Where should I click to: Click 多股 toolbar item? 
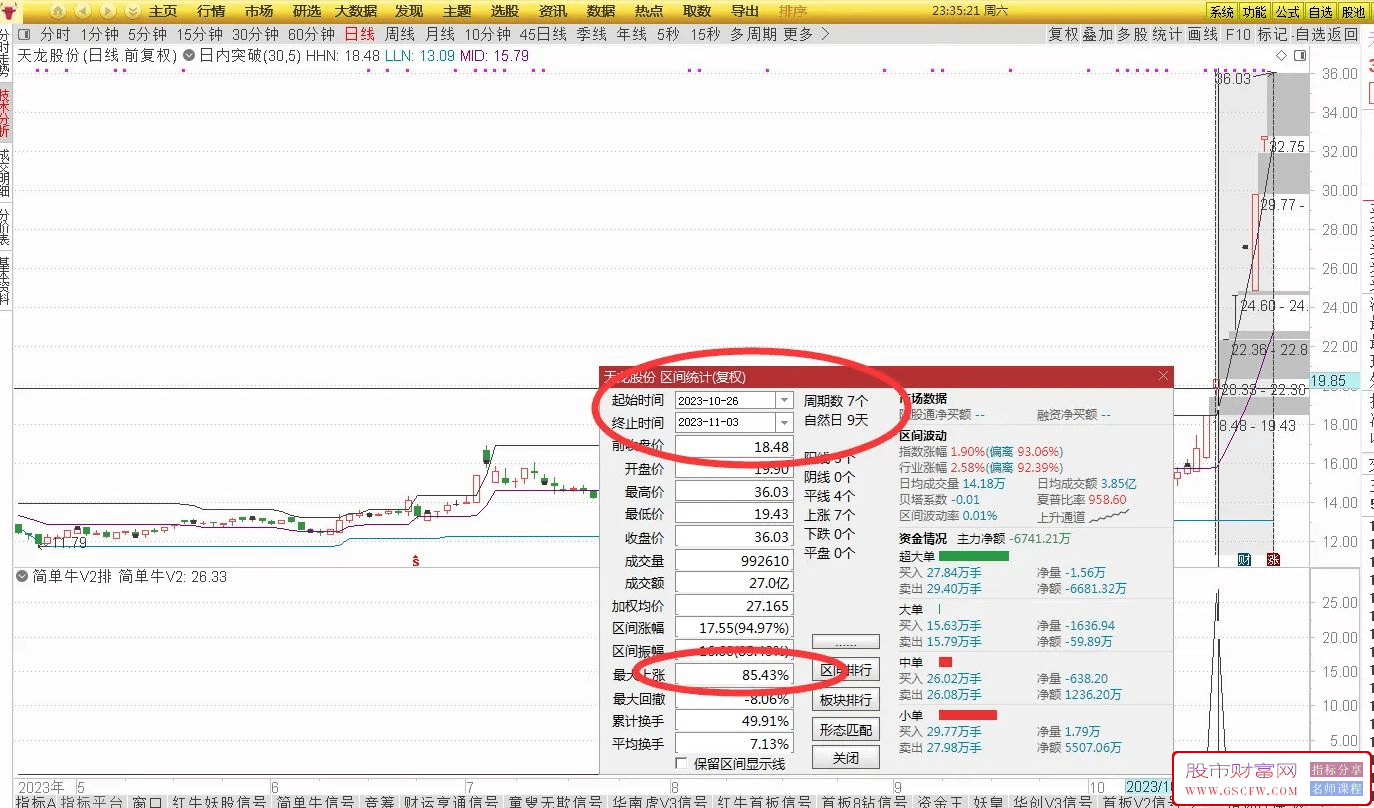tap(1132, 34)
